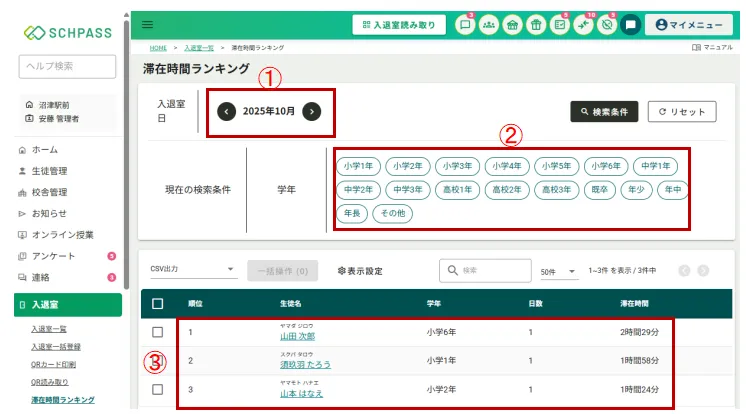Click the school building icon in header
746x414 pixels.
(512, 25)
